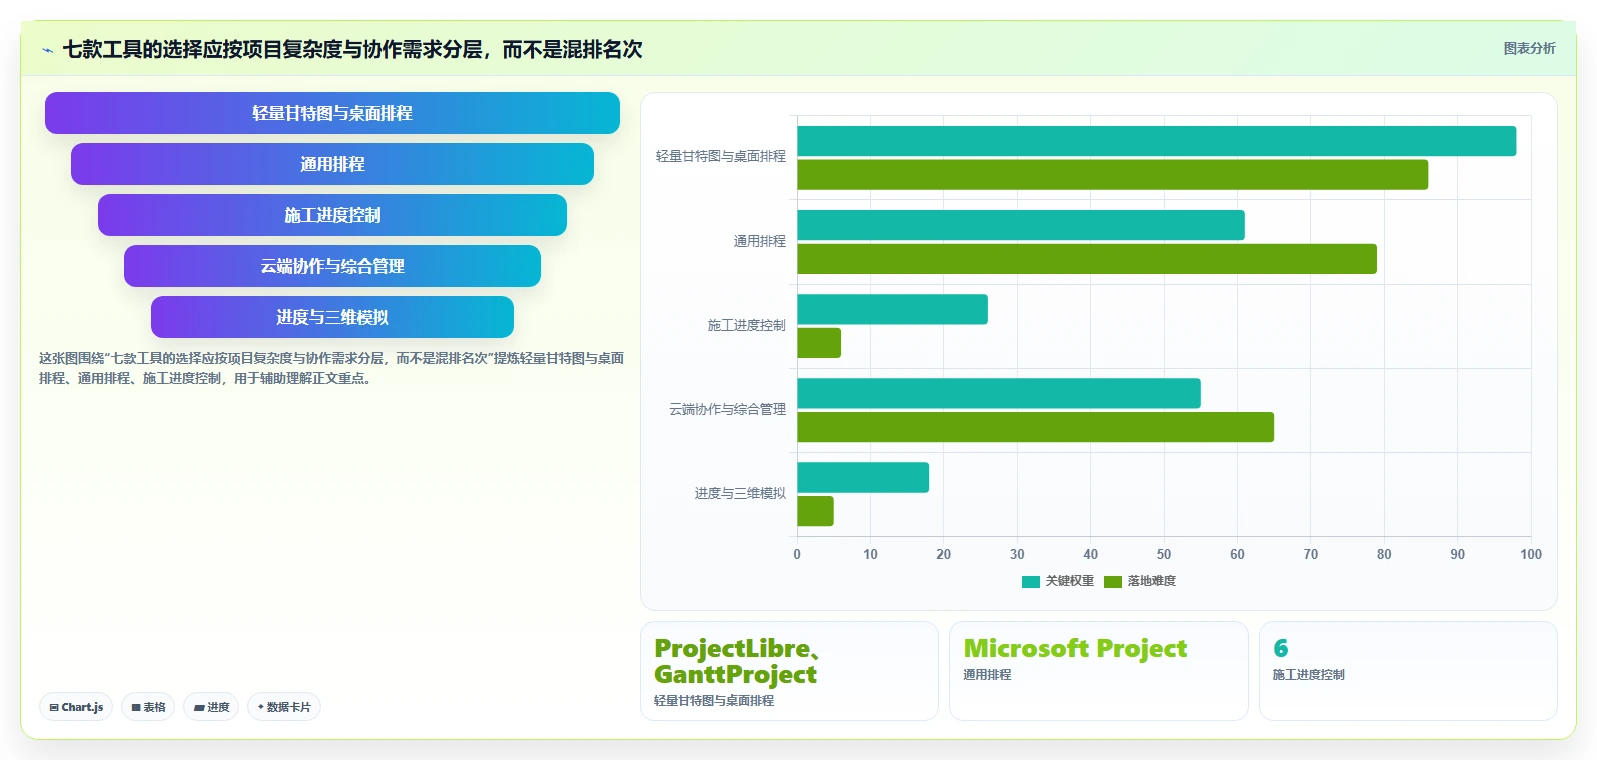Click the teal bar for 进度与三维模拟
The width and height of the screenshot is (1597, 760).
point(863,477)
